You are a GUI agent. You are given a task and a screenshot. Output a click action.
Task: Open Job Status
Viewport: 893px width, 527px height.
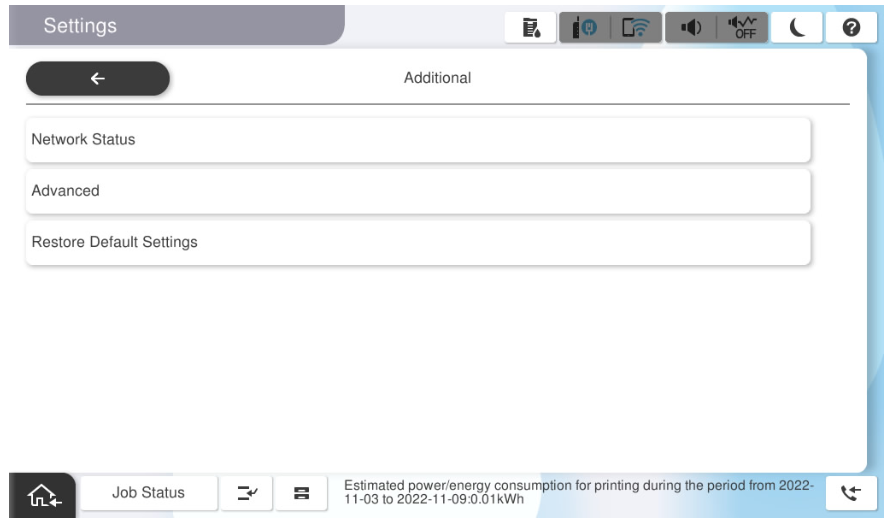click(146, 493)
